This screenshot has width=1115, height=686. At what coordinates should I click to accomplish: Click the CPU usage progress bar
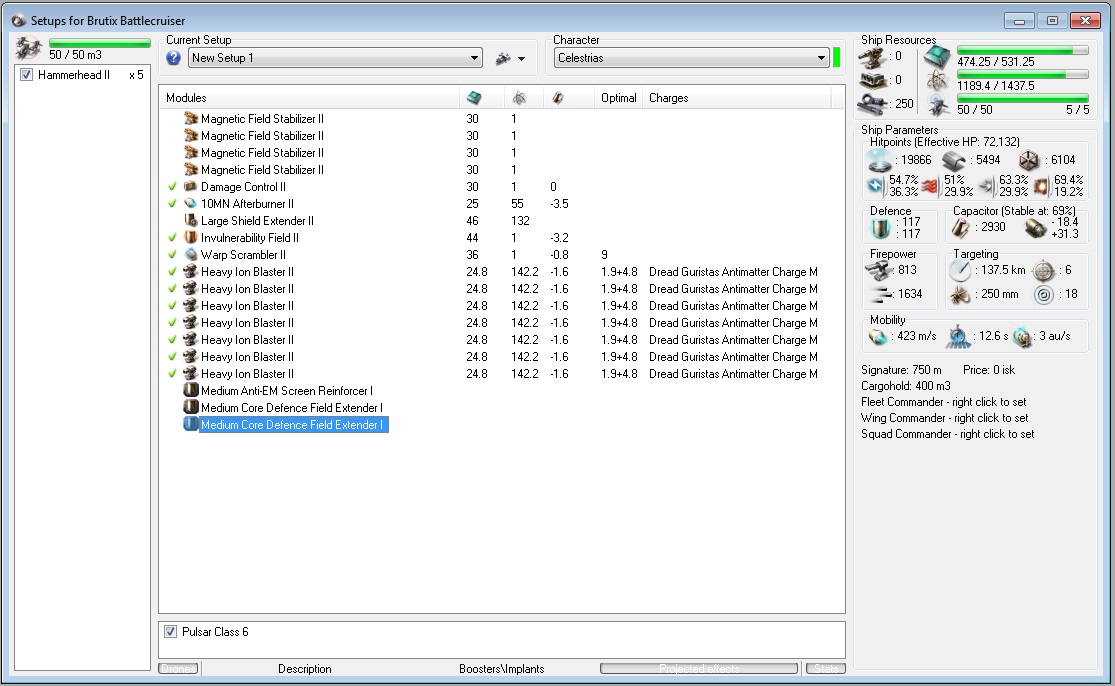click(1023, 50)
